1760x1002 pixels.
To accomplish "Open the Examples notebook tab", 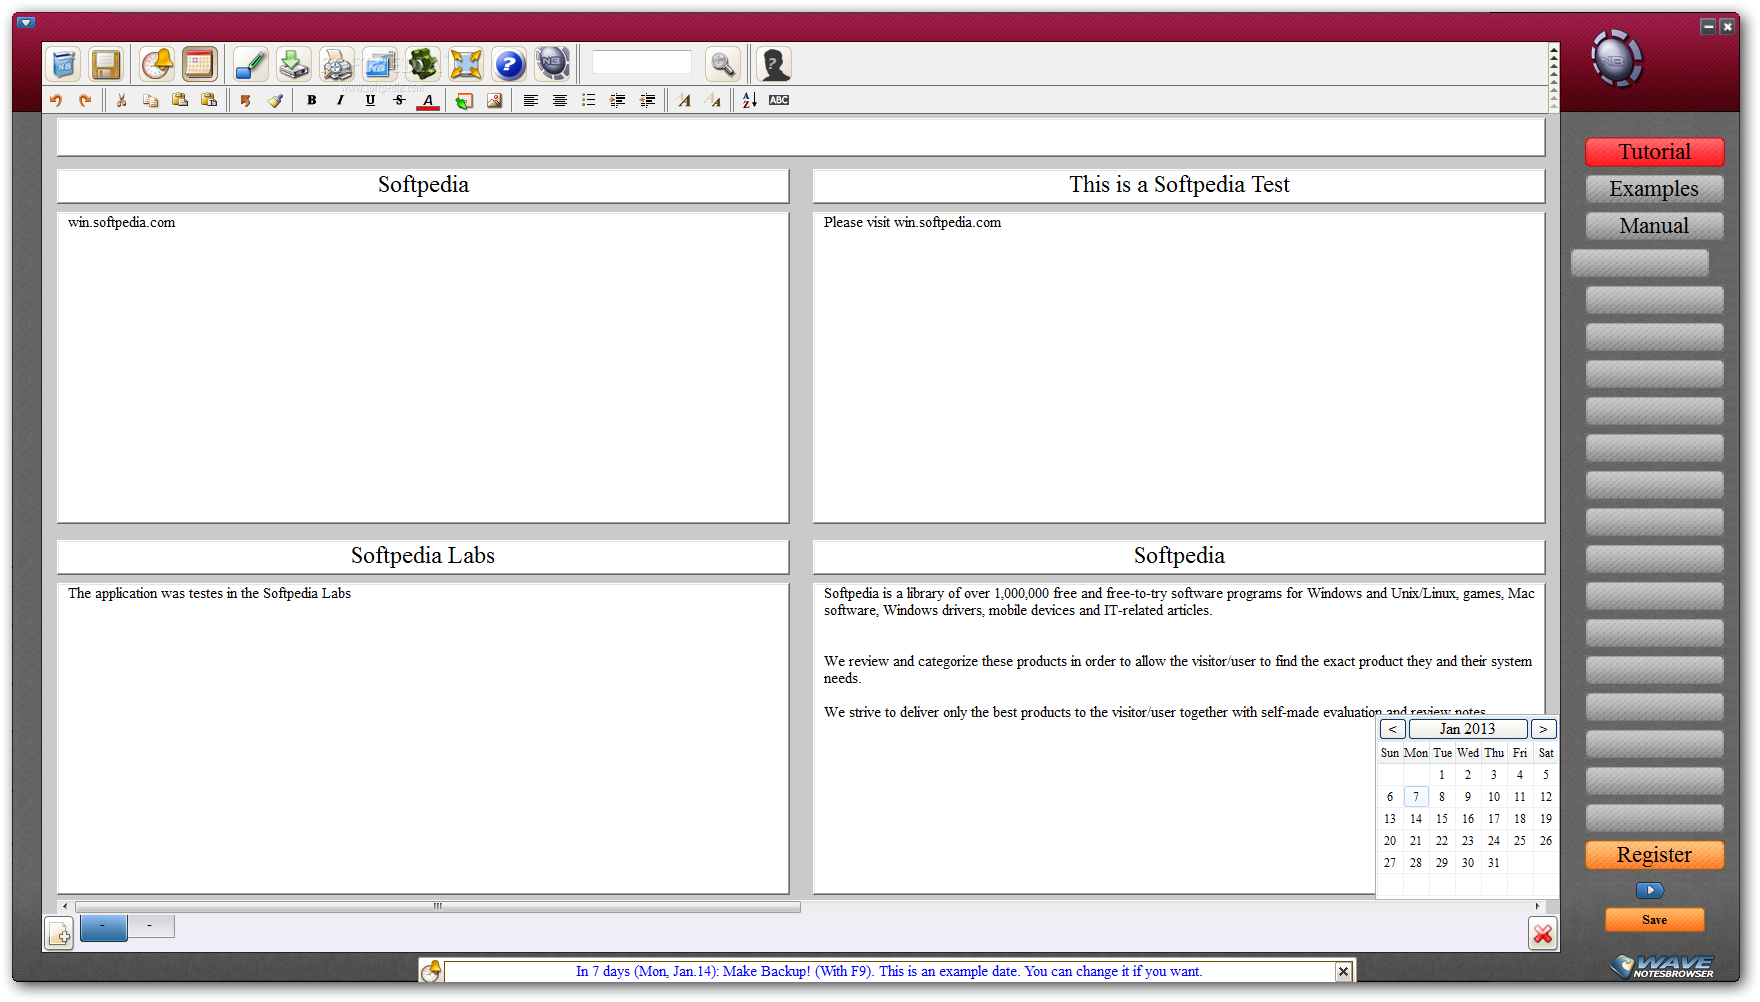I will (1655, 189).
